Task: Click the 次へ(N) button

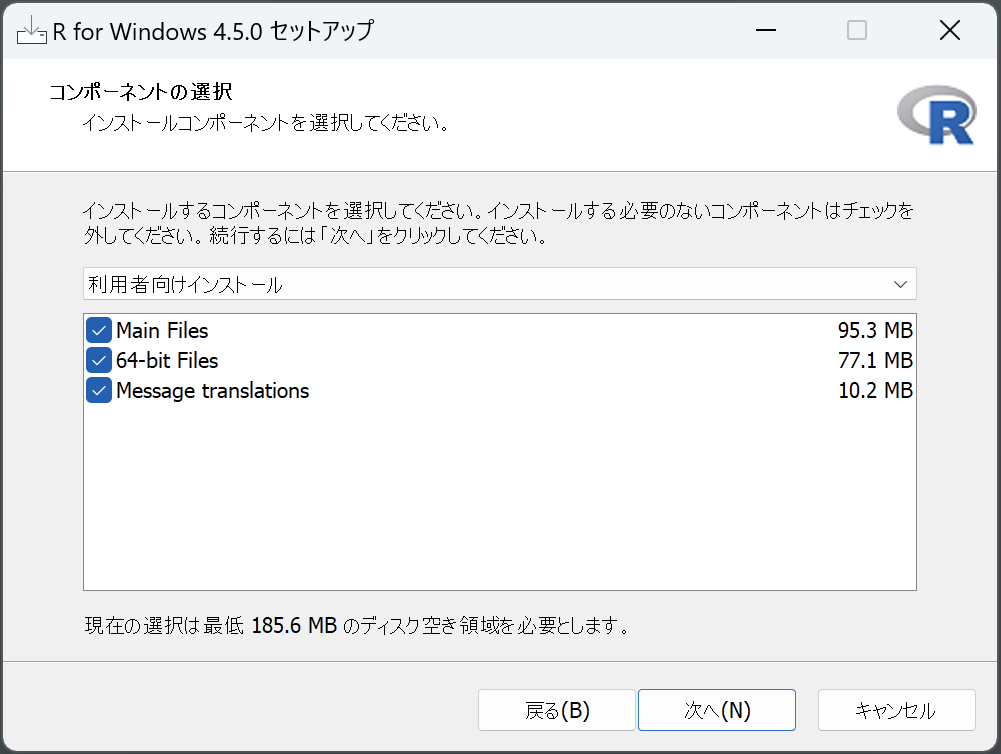Action: pos(716,710)
